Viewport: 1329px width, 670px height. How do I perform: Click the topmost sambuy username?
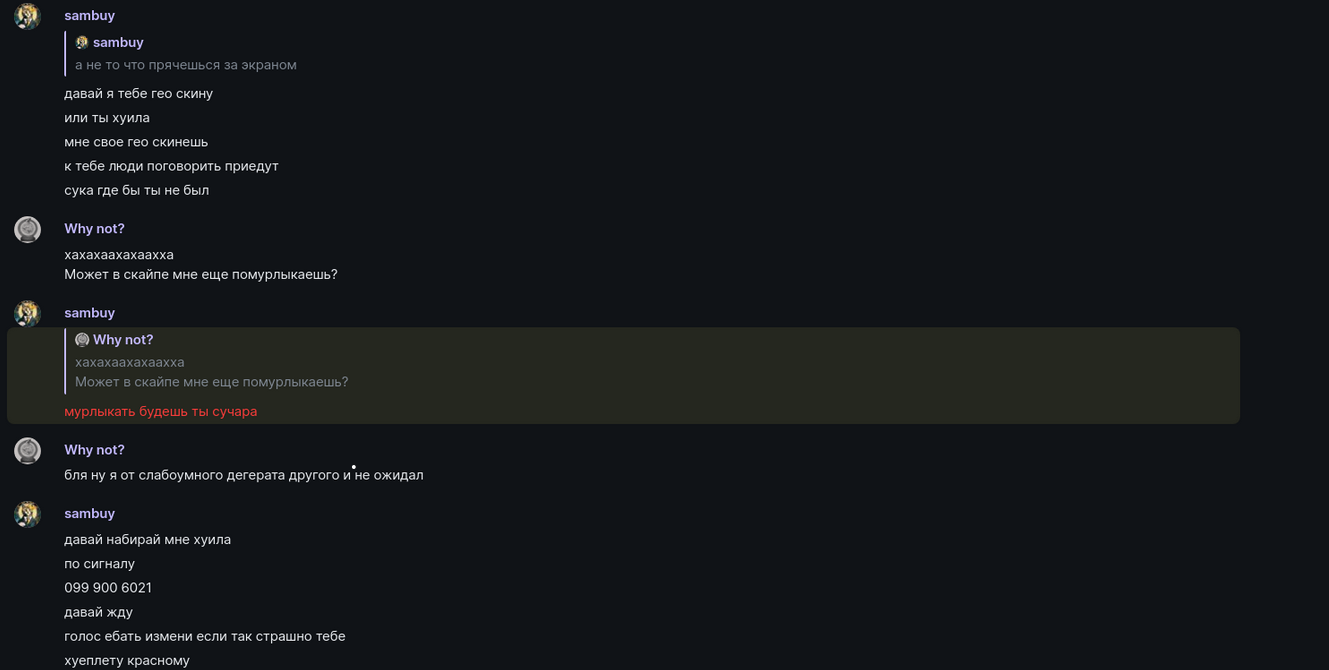coord(89,16)
